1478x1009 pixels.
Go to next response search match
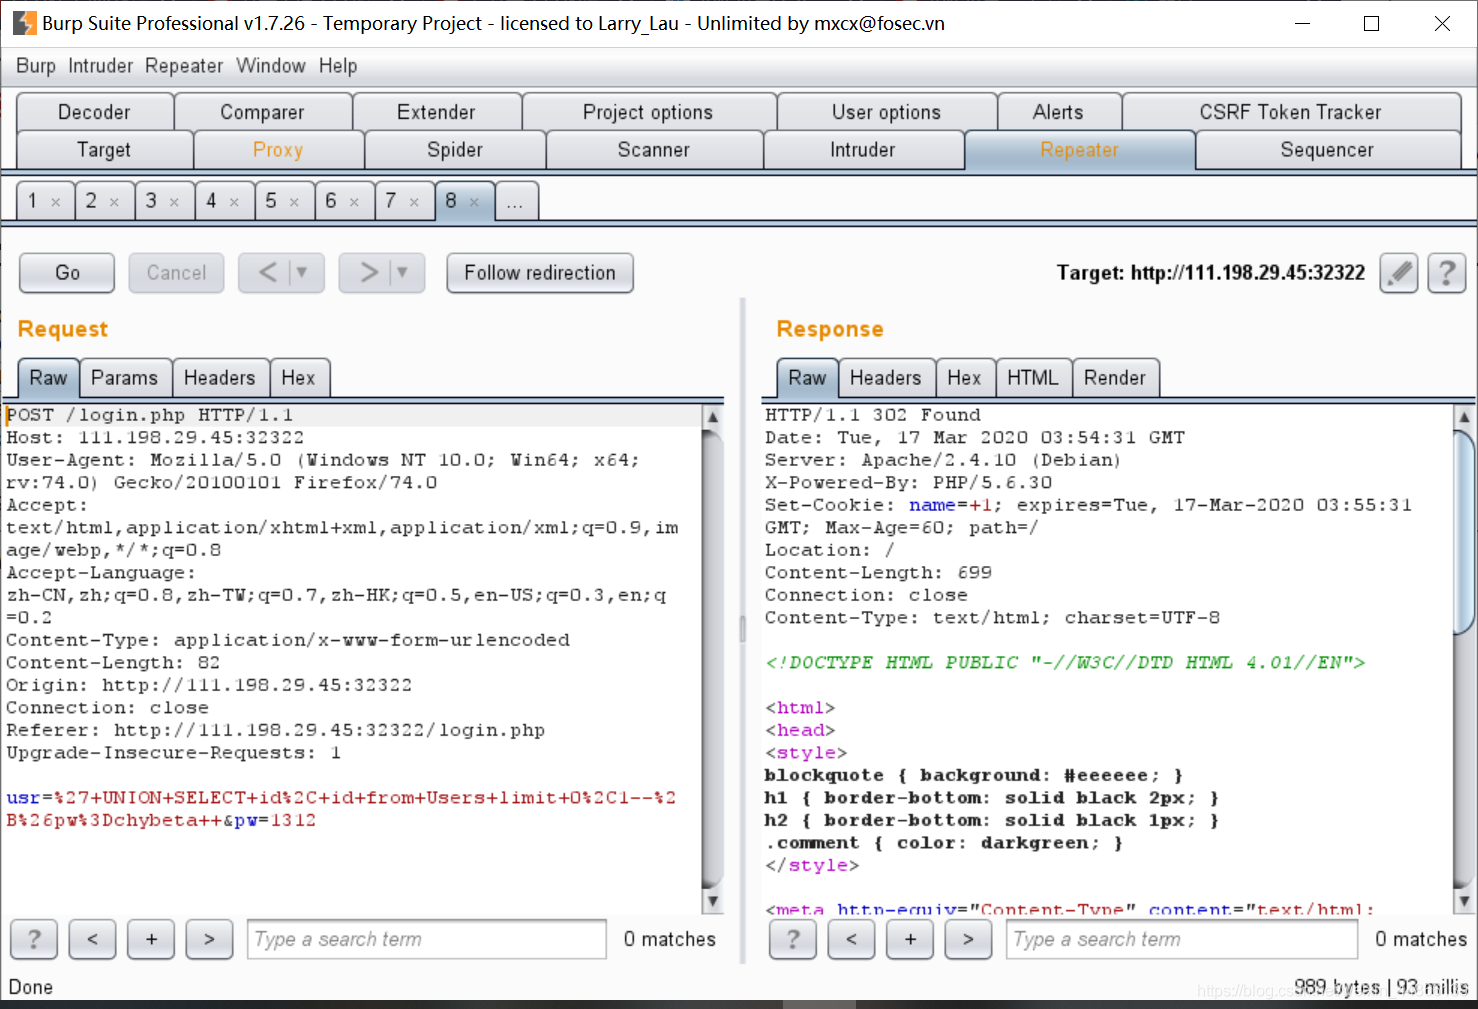[x=969, y=939]
